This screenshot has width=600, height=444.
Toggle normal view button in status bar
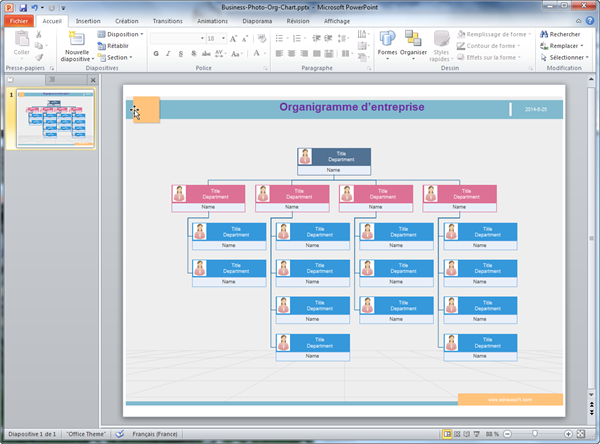pyautogui.click(x=447, y=435)
